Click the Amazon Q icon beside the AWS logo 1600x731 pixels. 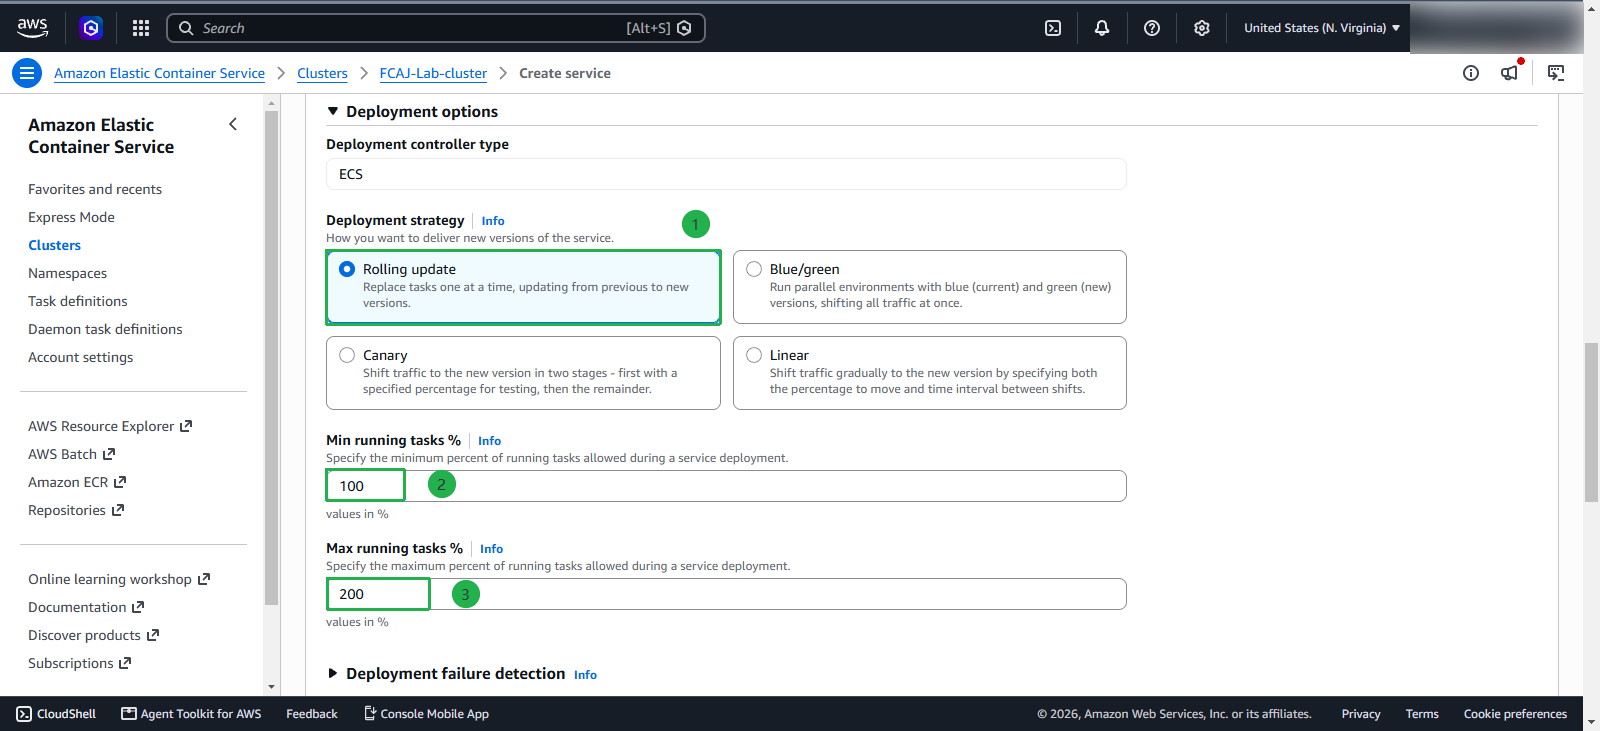click(91, 28)
